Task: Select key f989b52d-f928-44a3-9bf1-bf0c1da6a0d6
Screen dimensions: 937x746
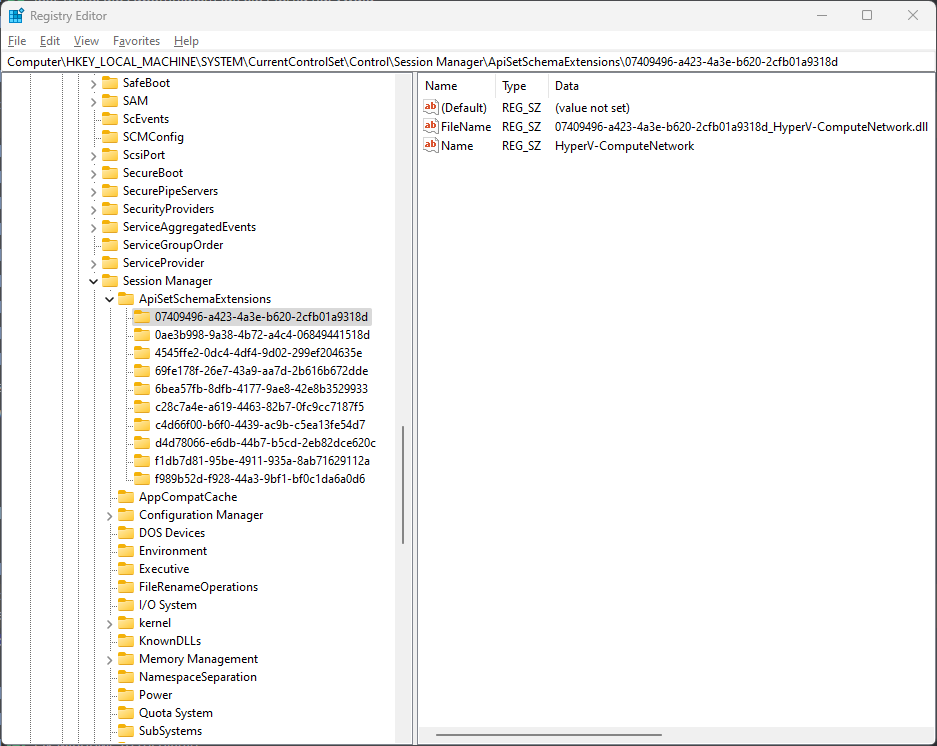Action: (259, 479)
